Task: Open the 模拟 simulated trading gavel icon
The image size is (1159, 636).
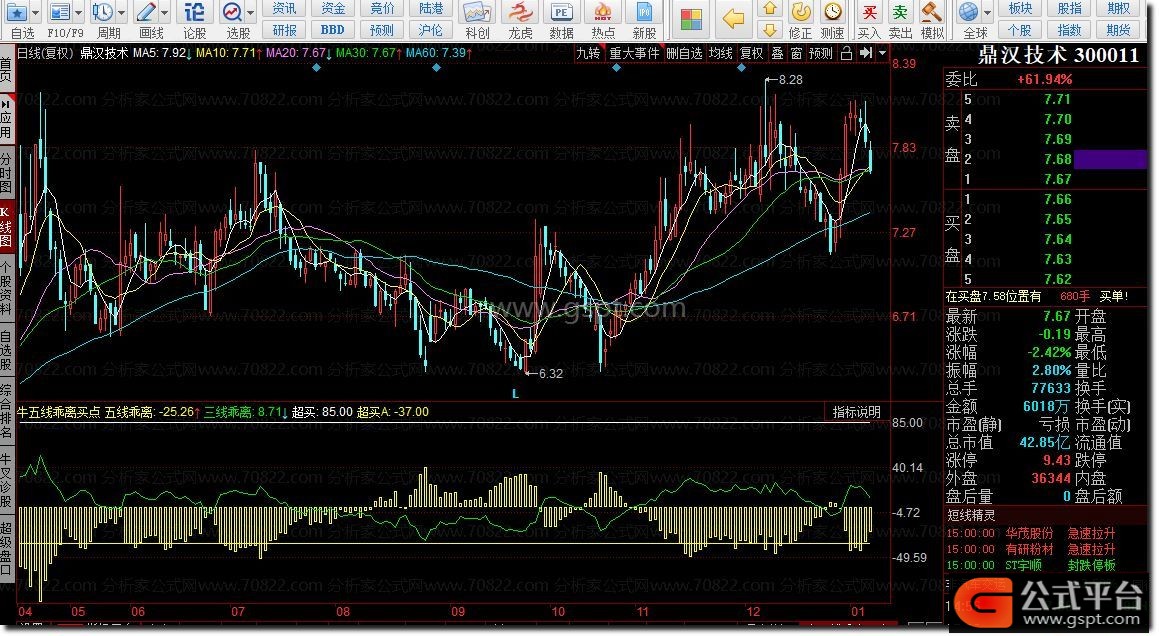Action: 932,13
